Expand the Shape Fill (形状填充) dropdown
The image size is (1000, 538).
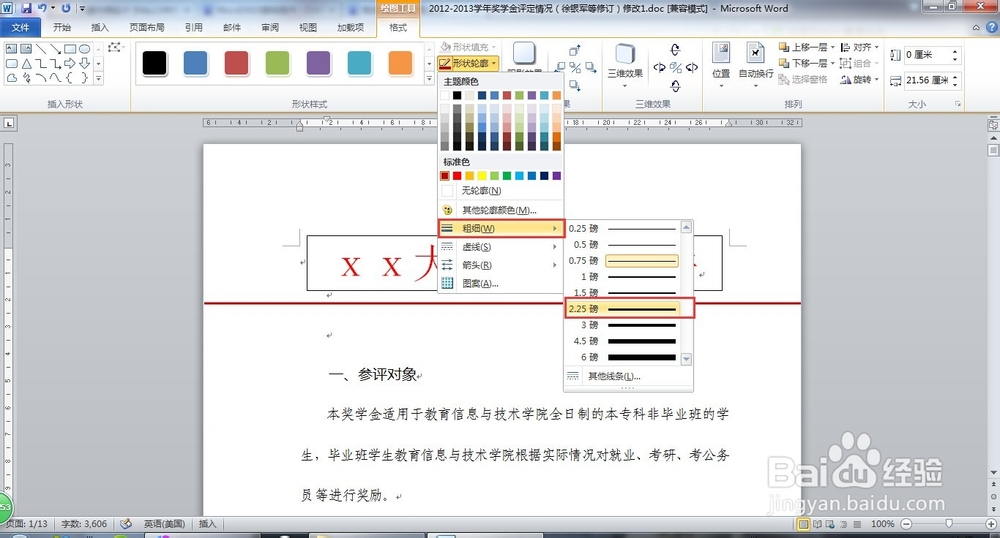click(x=494, y=47)
